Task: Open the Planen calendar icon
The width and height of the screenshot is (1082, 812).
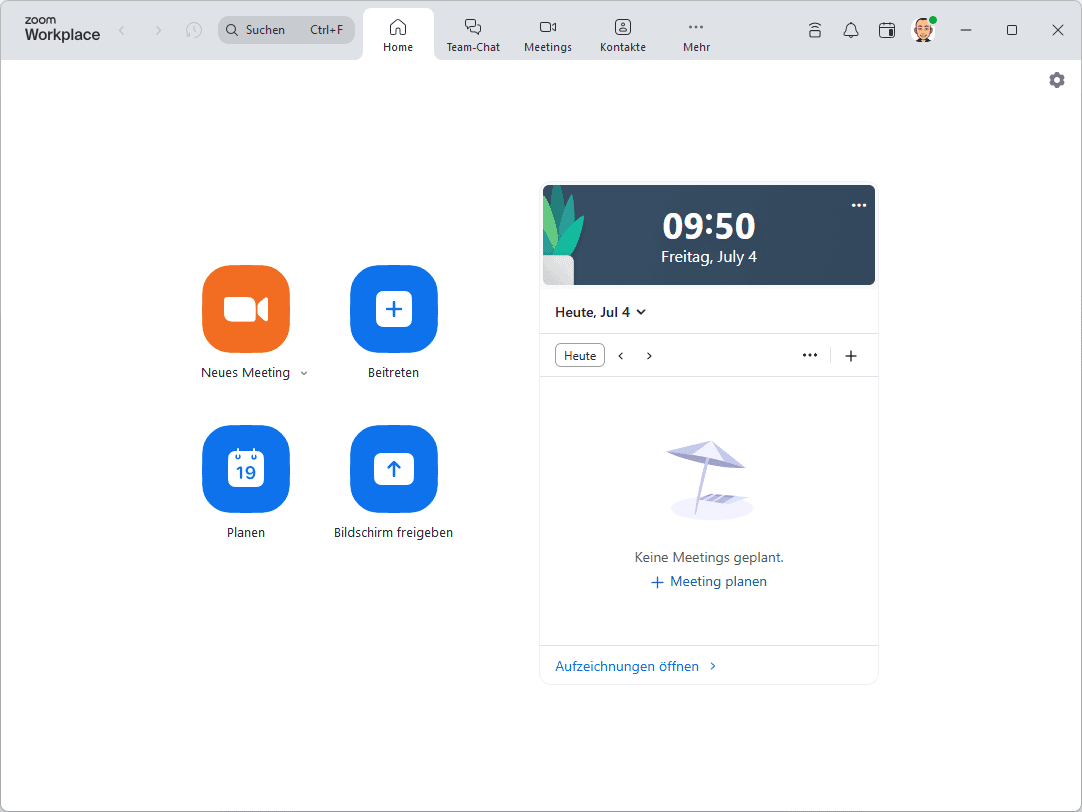Action: tap(246, 469)
